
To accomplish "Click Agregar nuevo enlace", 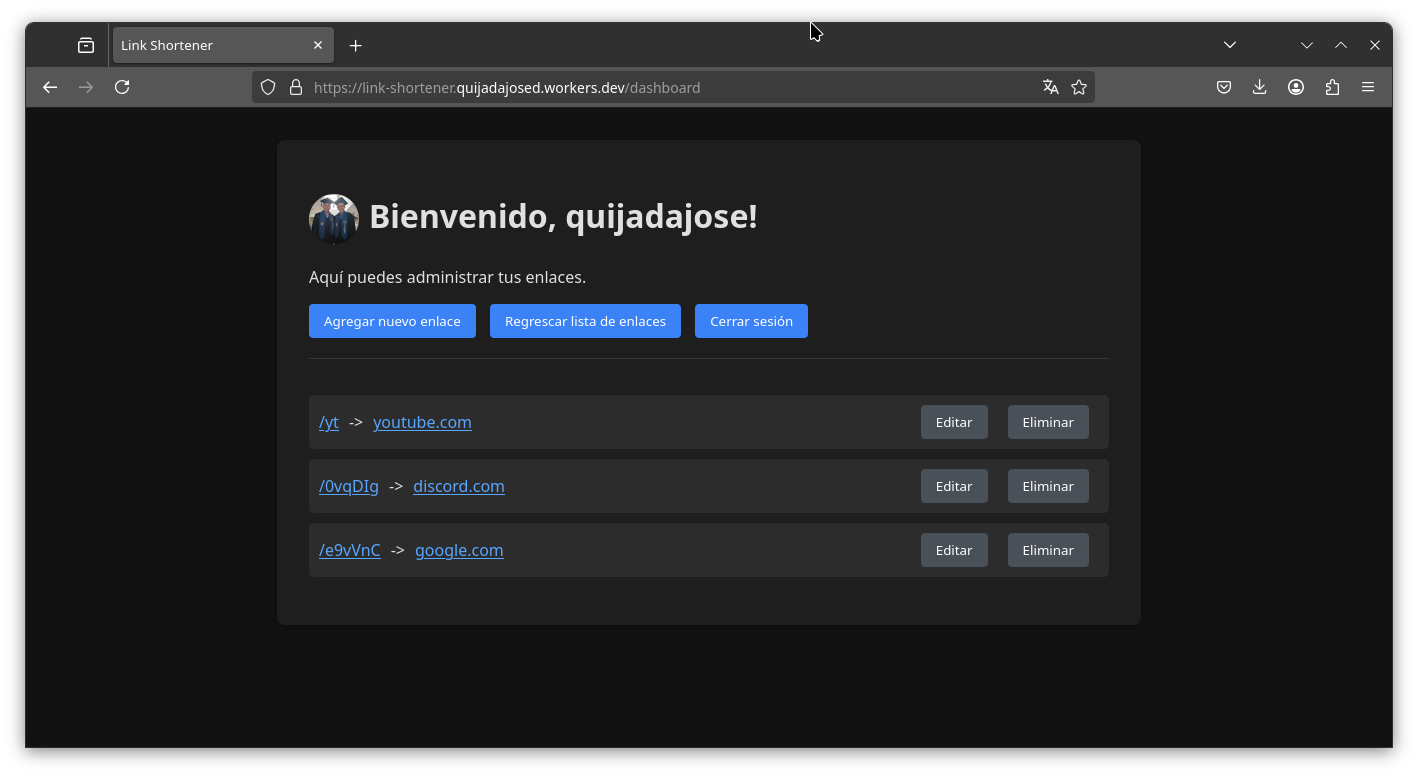I will pyautogui.click(x=392, y=321).
